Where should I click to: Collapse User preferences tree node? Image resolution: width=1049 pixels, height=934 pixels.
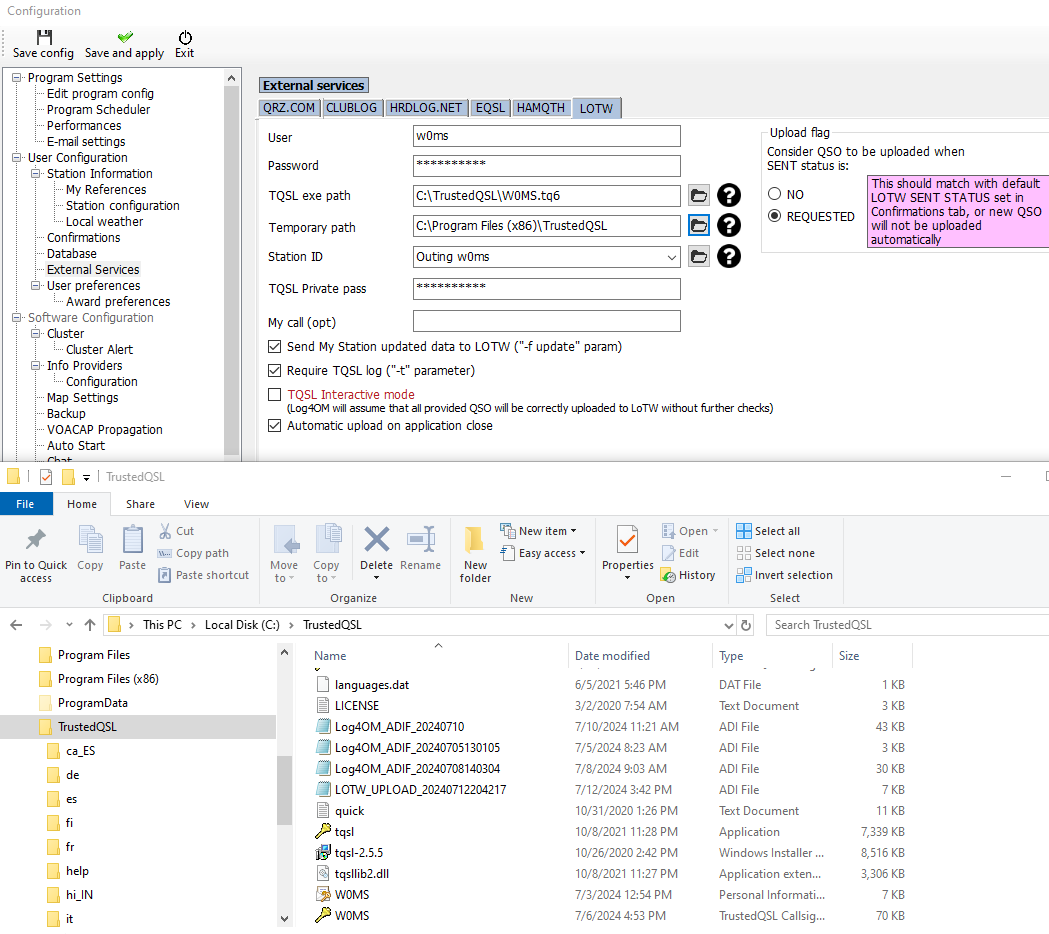tap(35, 286)
